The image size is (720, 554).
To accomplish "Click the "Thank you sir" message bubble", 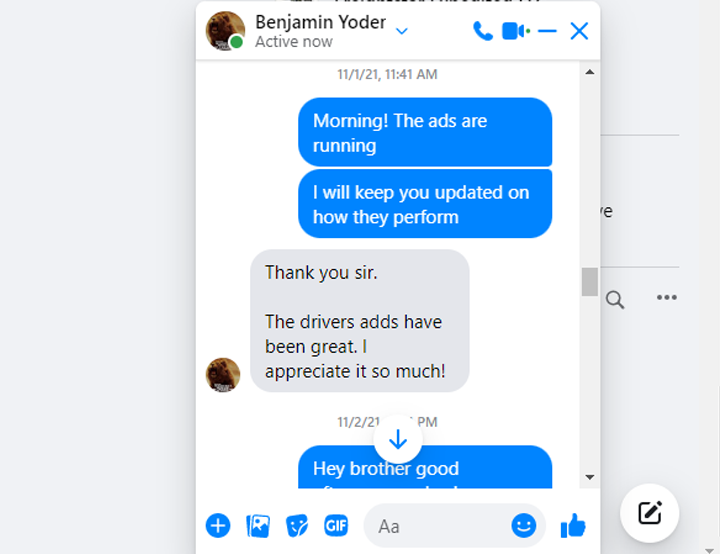I will [360, 321].
